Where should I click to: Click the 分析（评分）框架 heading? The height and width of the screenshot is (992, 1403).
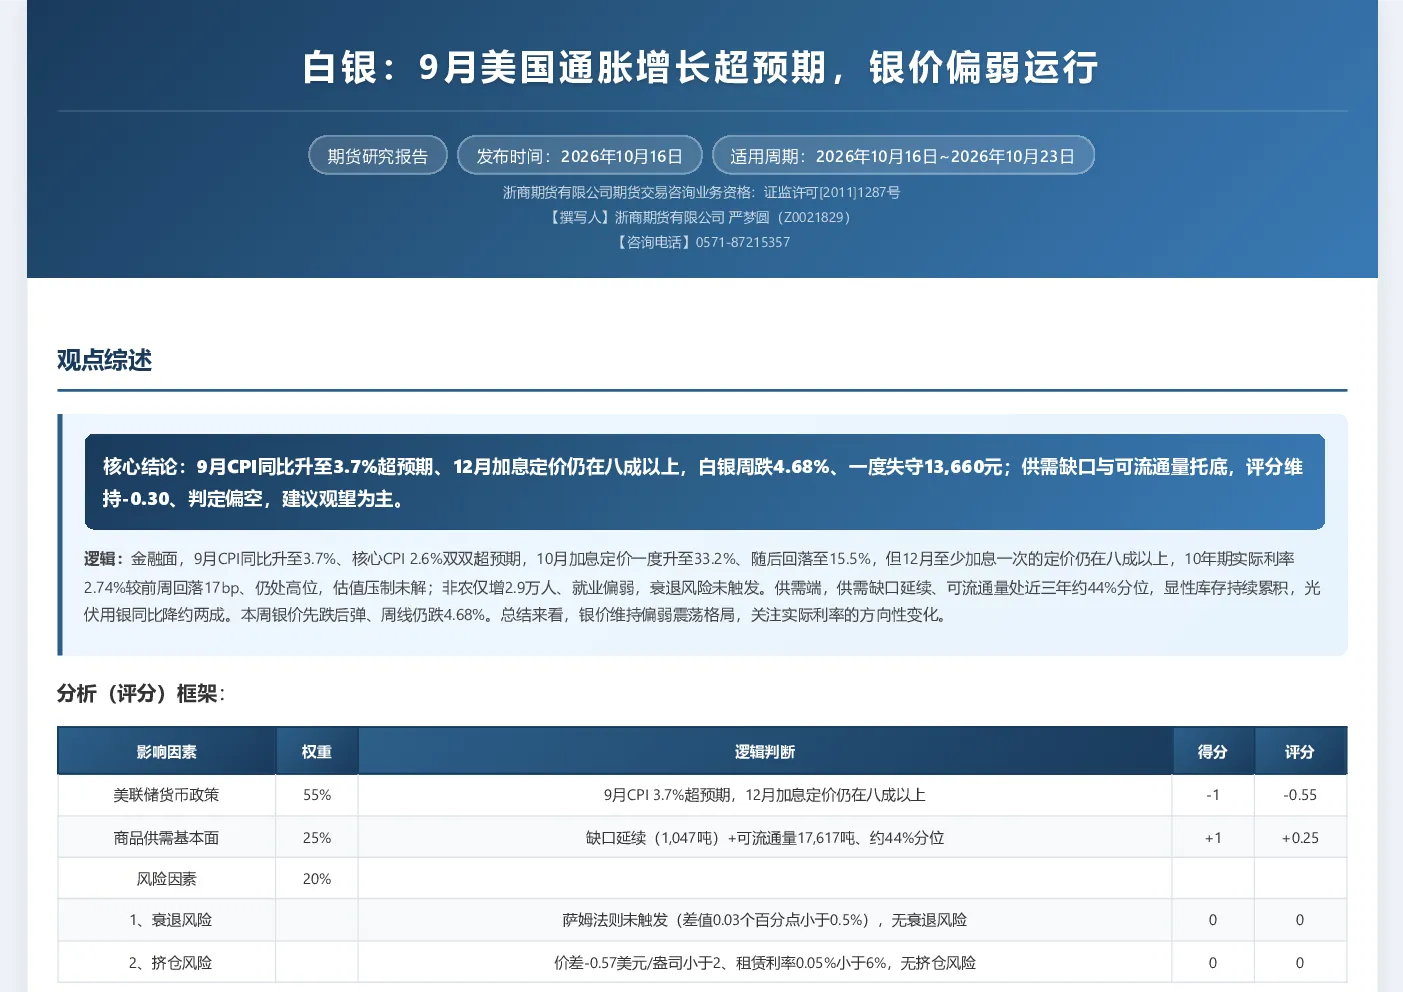tap(141, 694)
